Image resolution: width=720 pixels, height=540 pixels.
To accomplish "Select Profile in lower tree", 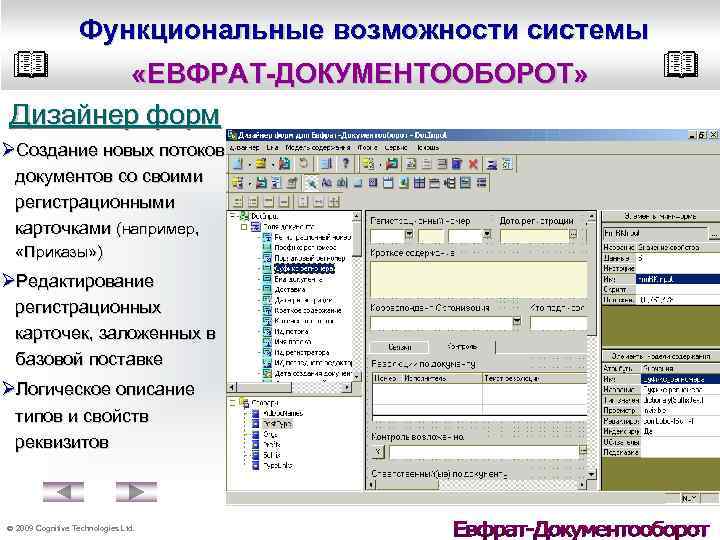I will pos(272,444).
